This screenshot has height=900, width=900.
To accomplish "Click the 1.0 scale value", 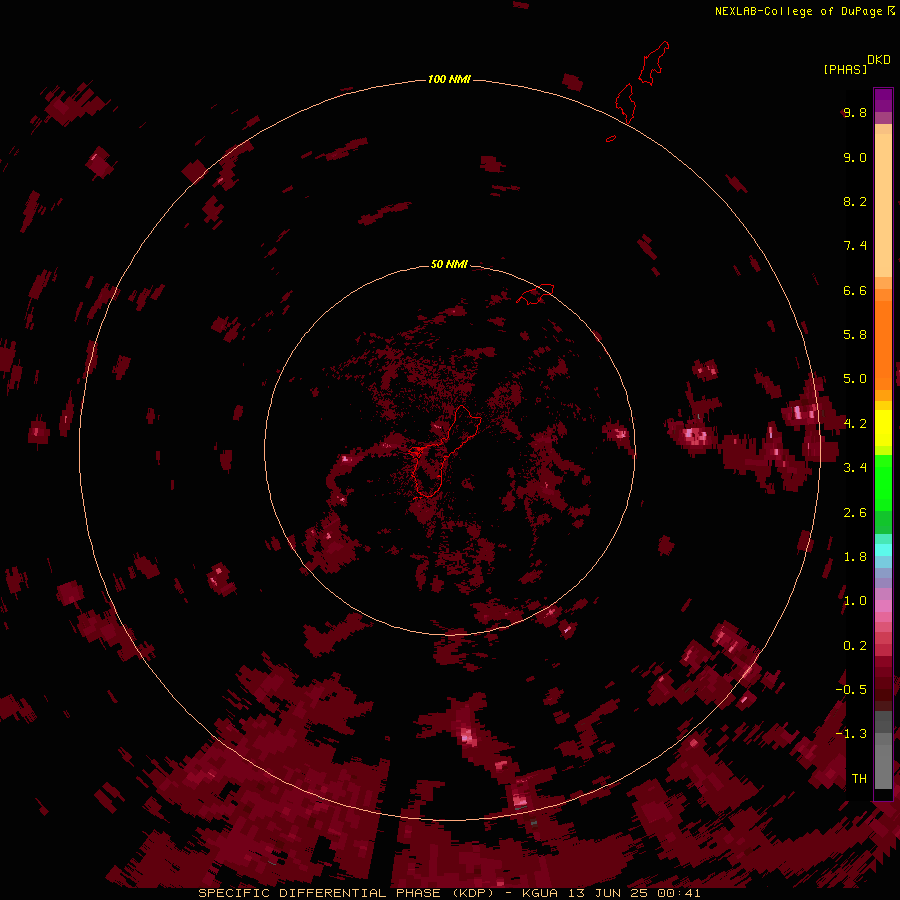I will click(855, 601).
